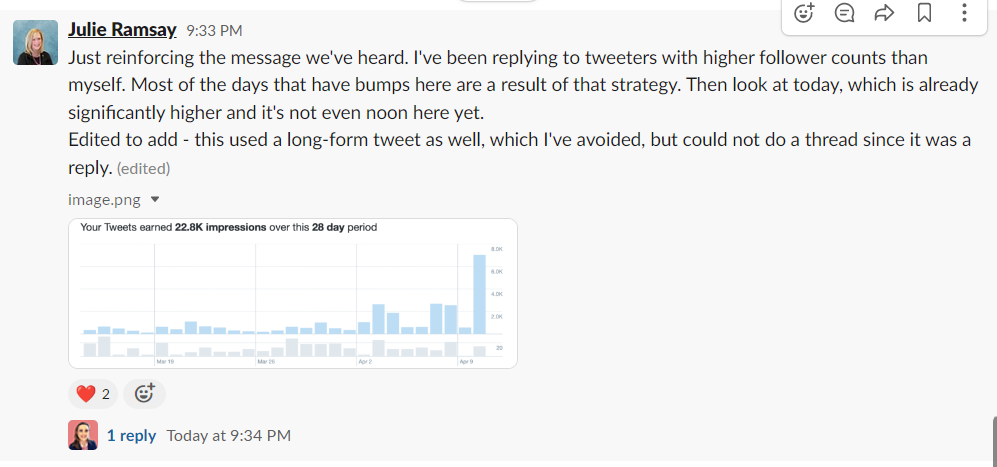Click the Julie Ramsay name link
The width and height of the screenshot is (997, 467).
point(124,30)
